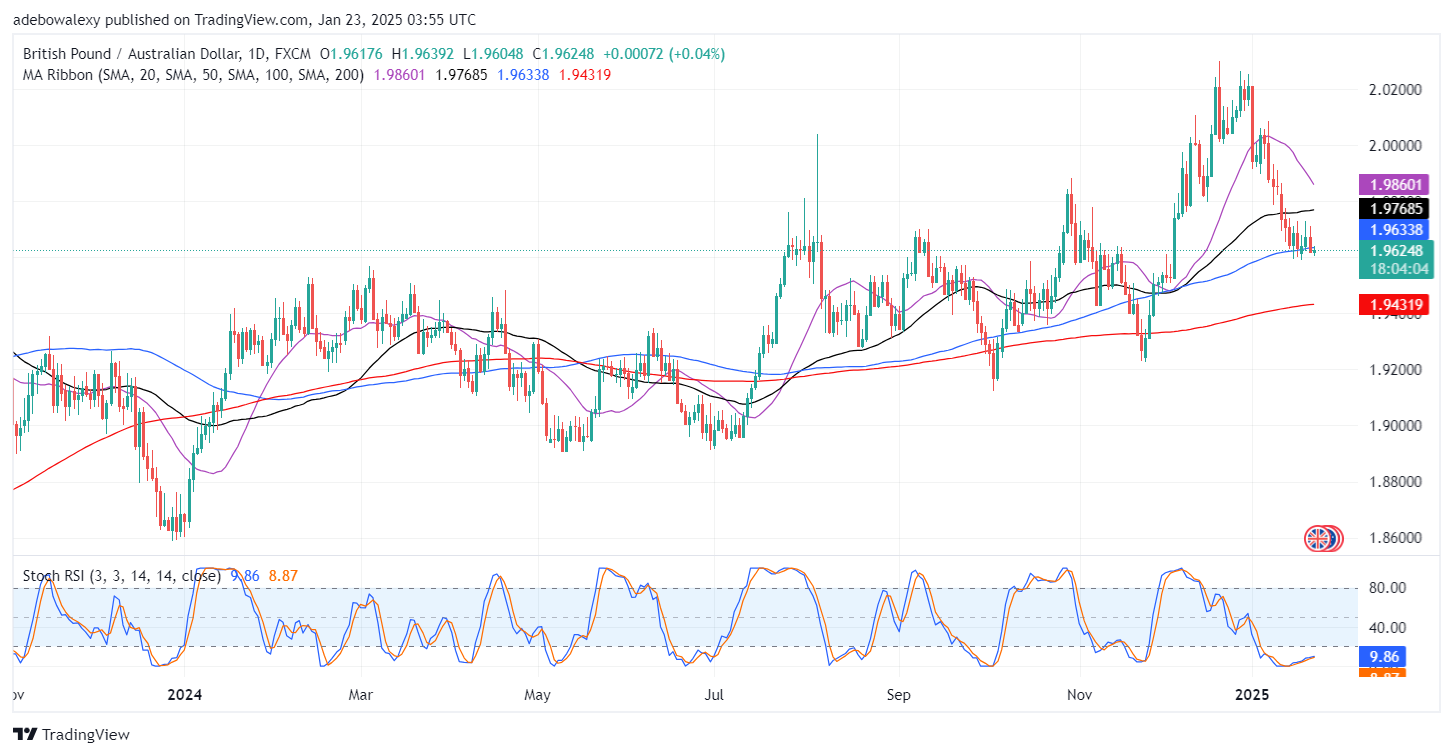1453x756 pixels.
Task: Click the SMA 100 value 1.96338 in legend
Action: (x=522, y=74)
